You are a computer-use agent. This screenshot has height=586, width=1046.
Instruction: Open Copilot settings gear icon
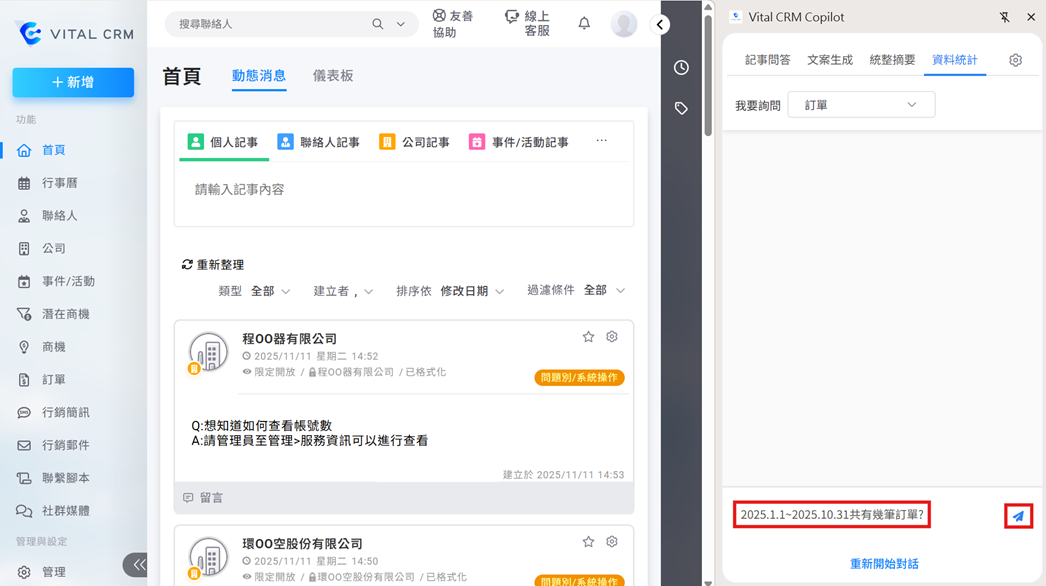coord(1015,60)
